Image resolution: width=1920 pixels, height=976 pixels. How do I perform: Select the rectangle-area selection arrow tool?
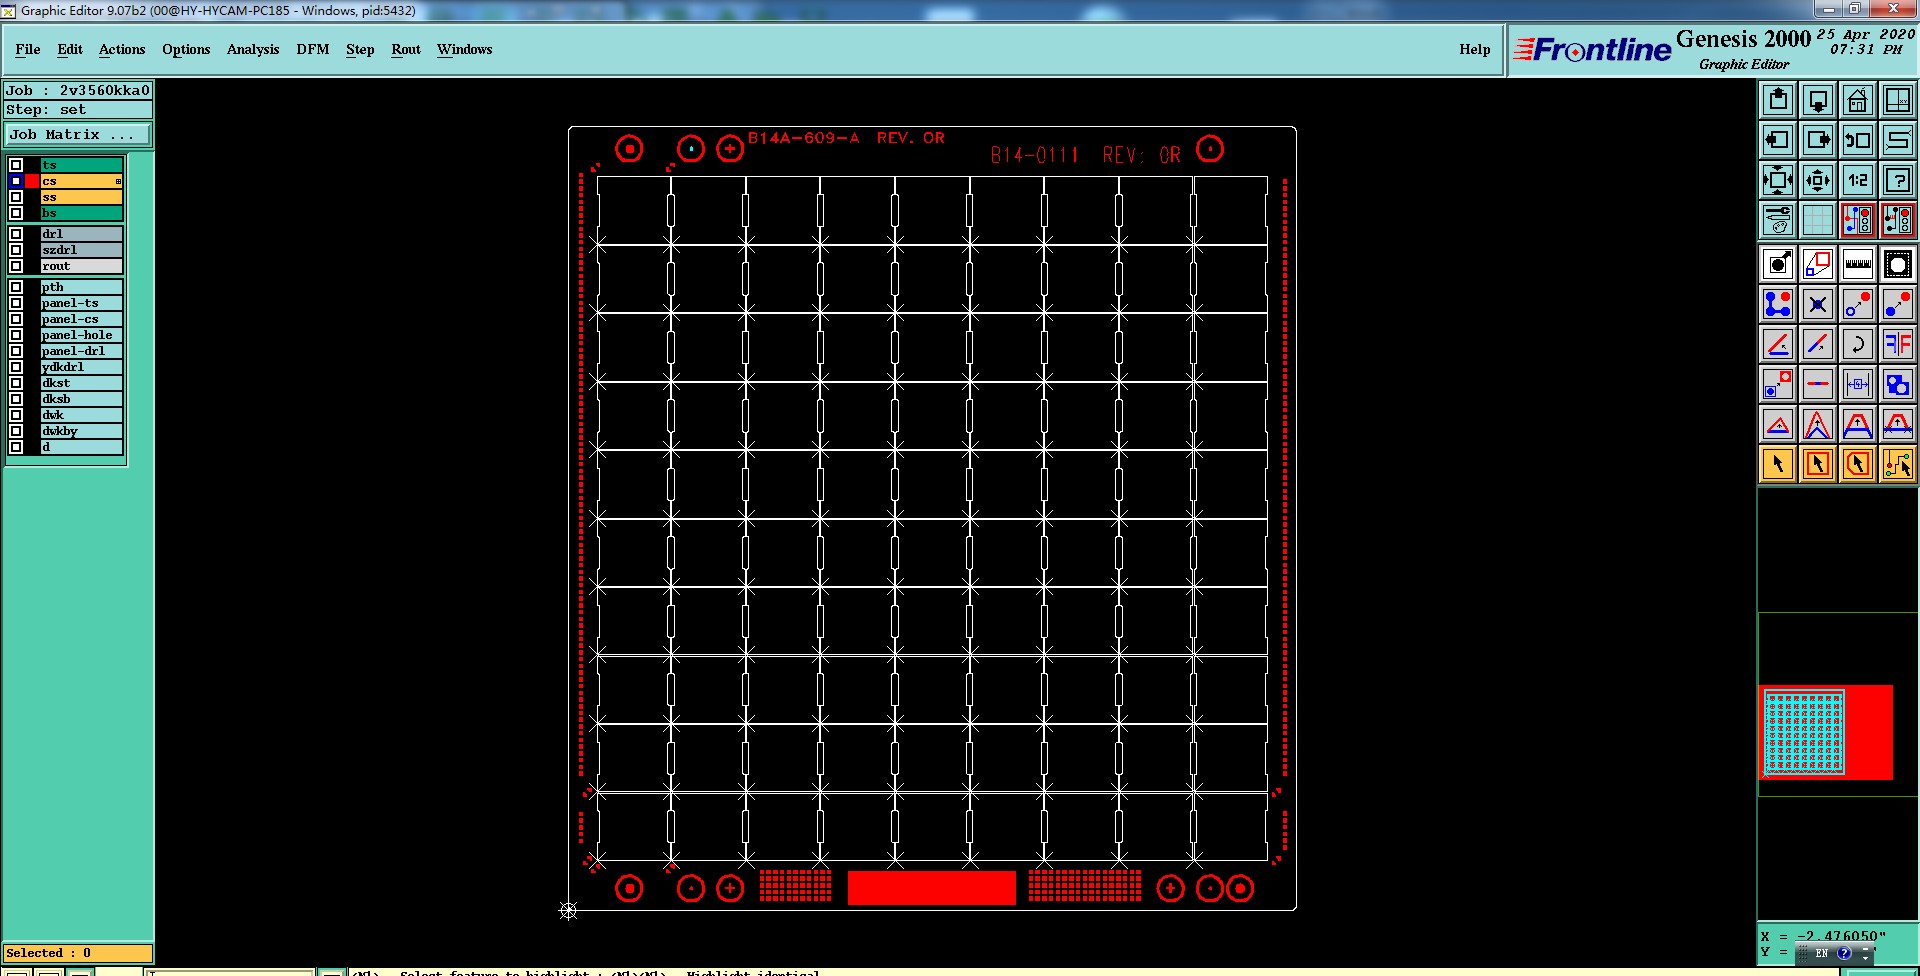[x=1818, y=465]
